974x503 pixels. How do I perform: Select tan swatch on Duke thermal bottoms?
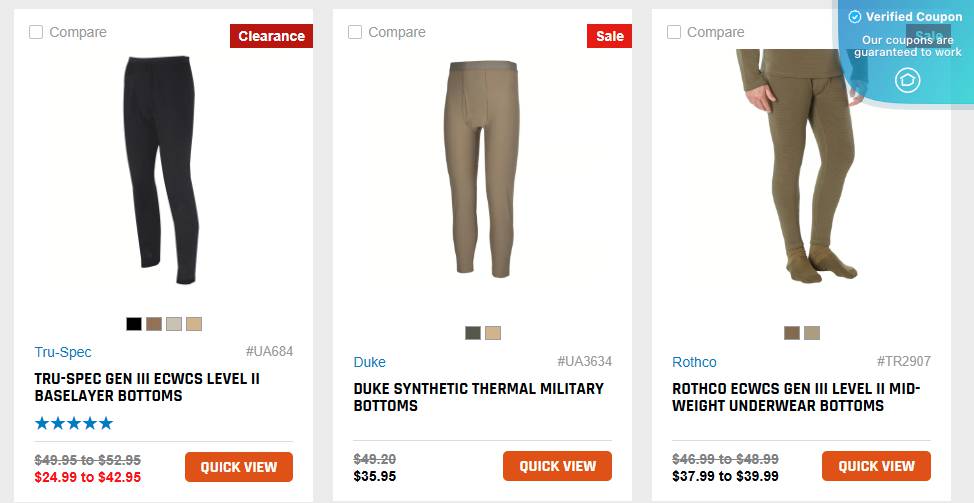(x=493, y=333)
